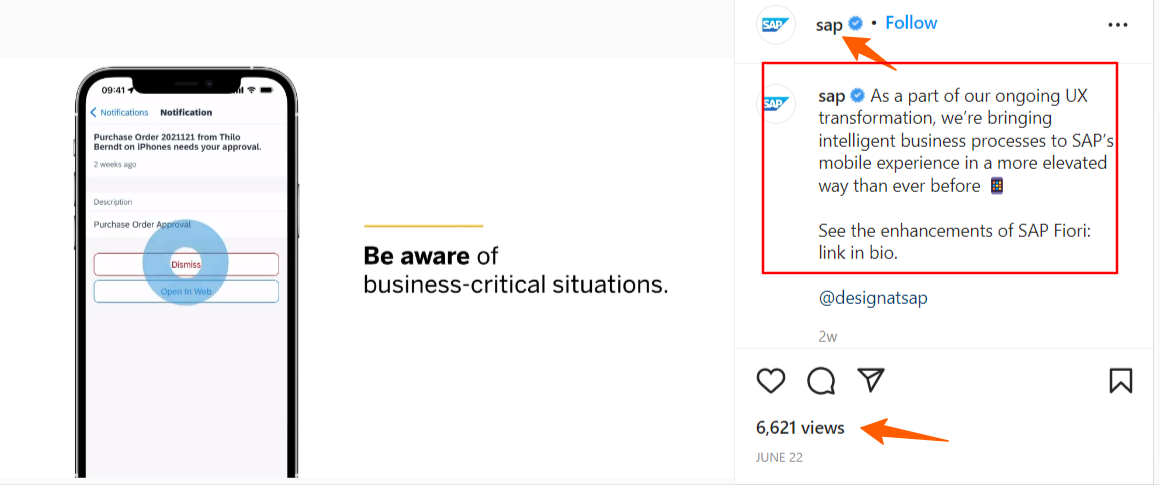The height and width of the screenshot is (485, 1160).
Task: Open the three-dot more options menu
Action: (1118, 25)
